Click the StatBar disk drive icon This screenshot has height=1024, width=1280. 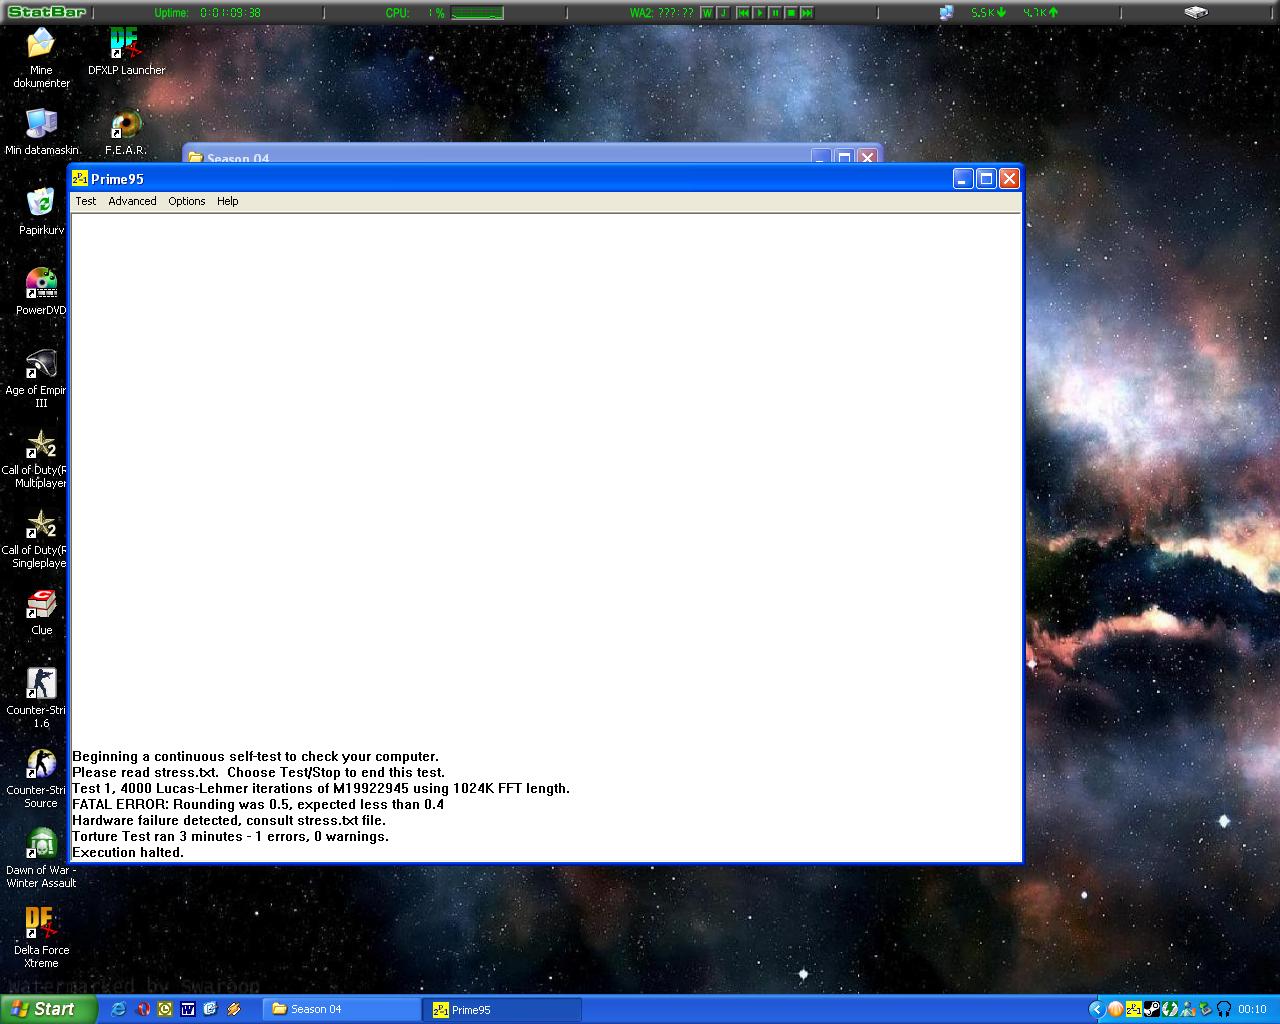point(1196,12)
